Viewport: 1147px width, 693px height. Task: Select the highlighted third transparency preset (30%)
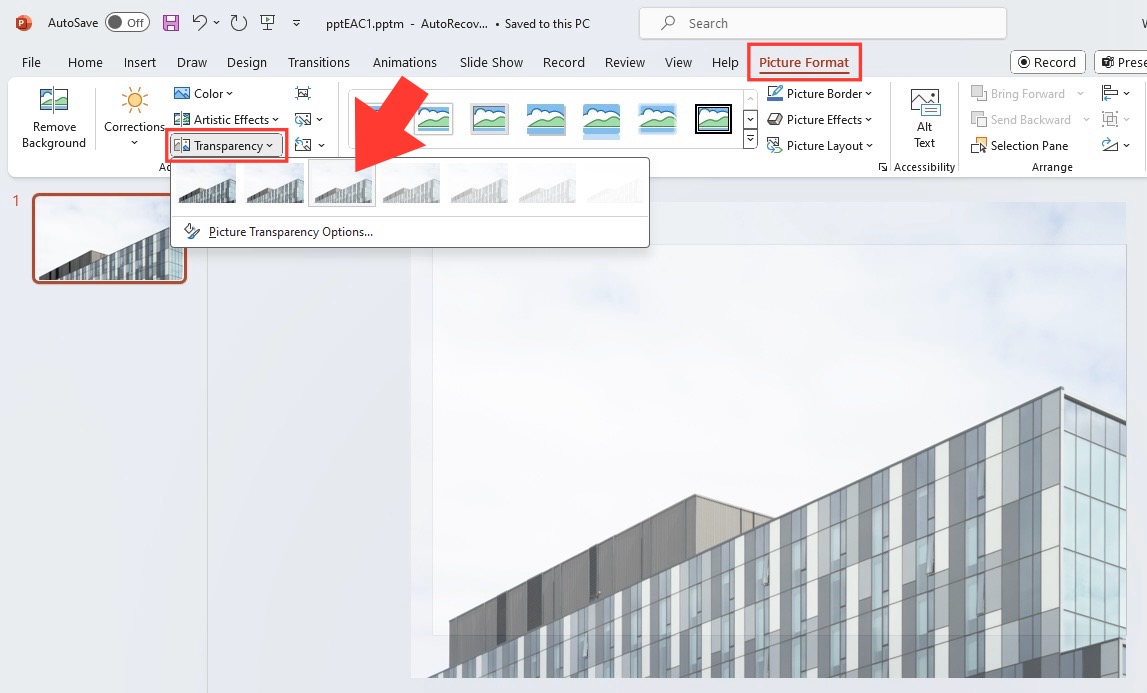[x=342, y=183]
